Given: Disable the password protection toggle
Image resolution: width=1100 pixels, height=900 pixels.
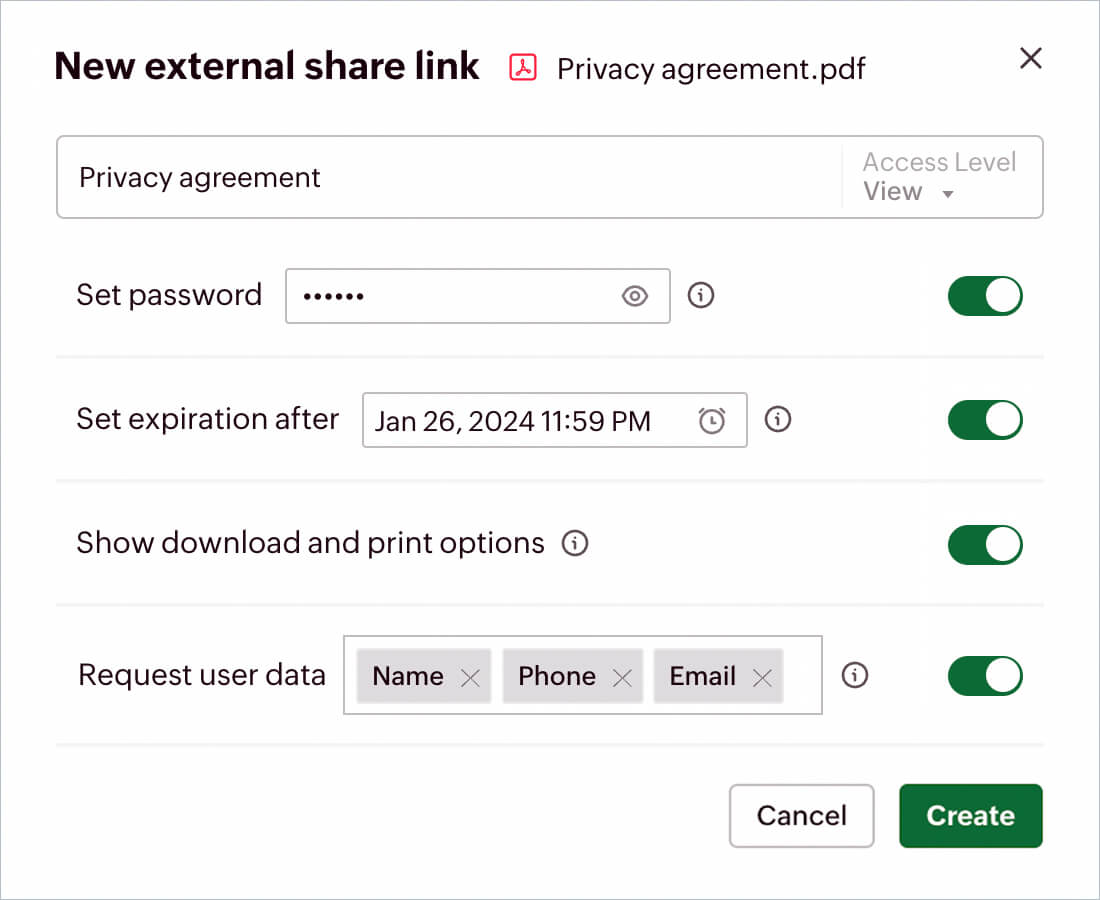Looking at the screenshot, I should [985, 296].
